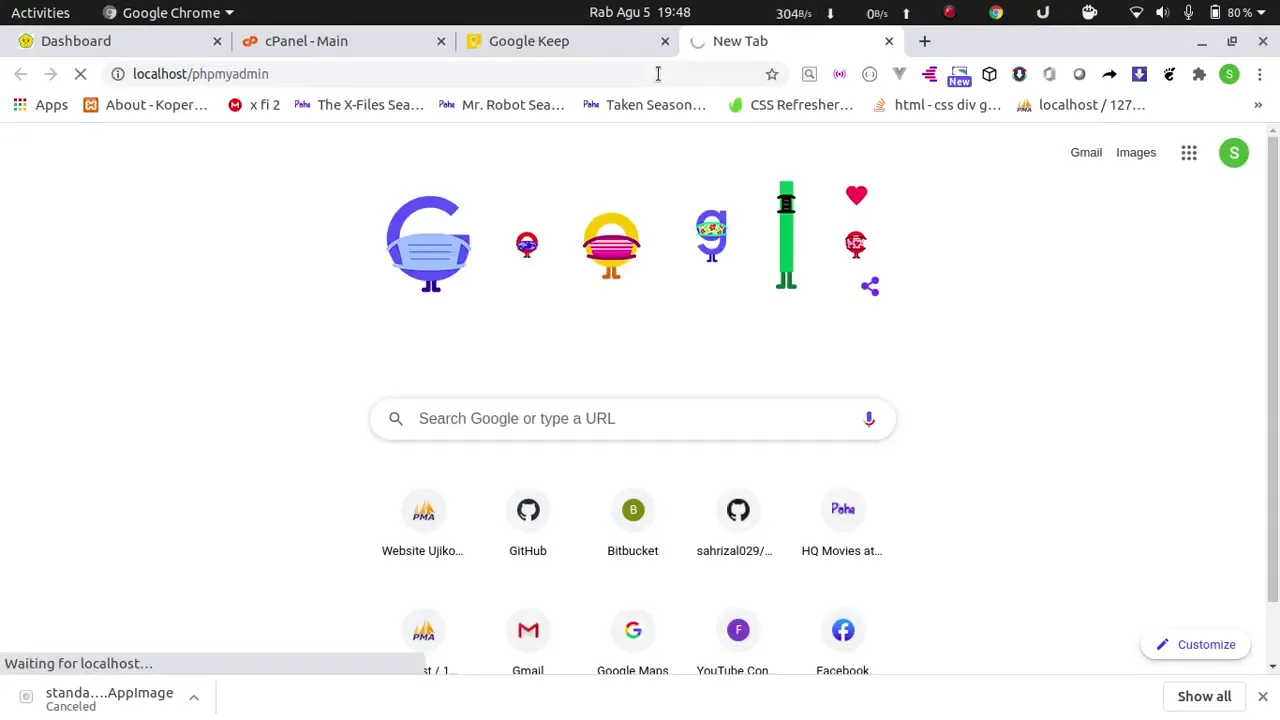Click the magnifier extension icon in toolbar
This screenshot has height=720, width=1280.
(809, 74)
